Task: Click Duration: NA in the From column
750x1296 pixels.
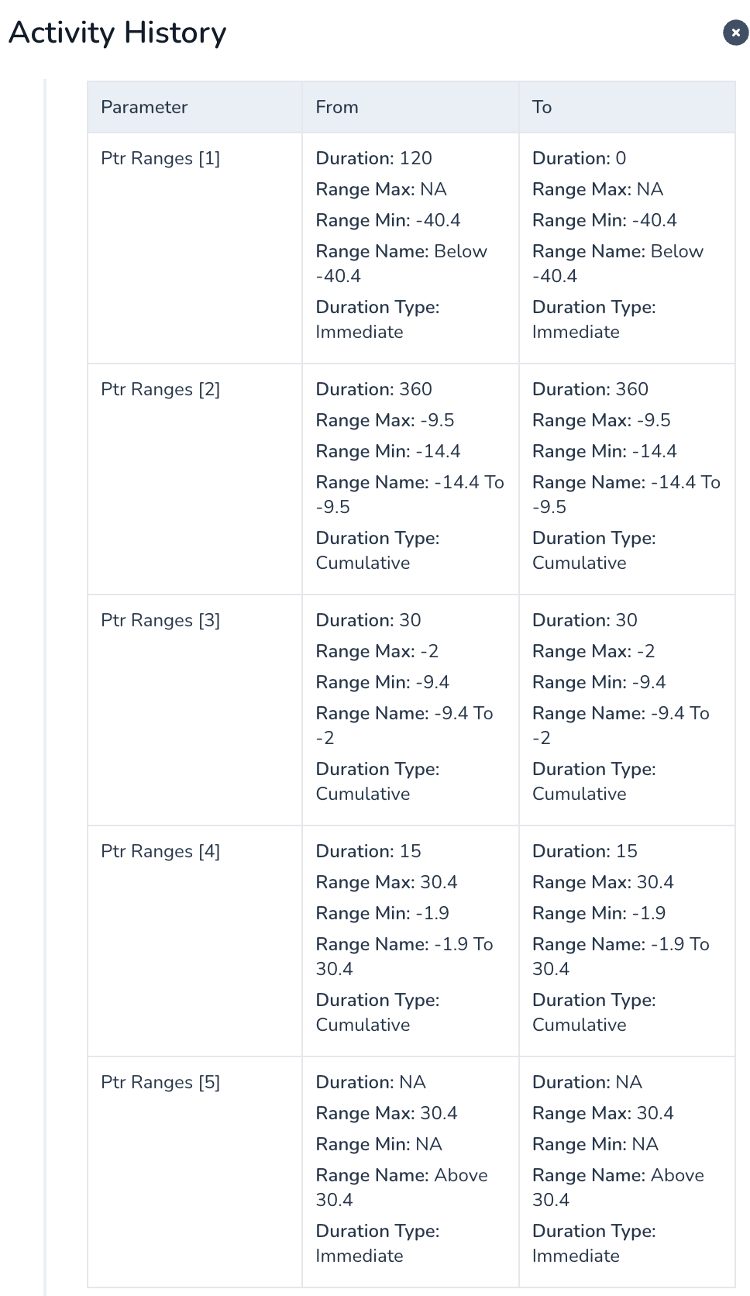Action: (x=371, y=1082)
